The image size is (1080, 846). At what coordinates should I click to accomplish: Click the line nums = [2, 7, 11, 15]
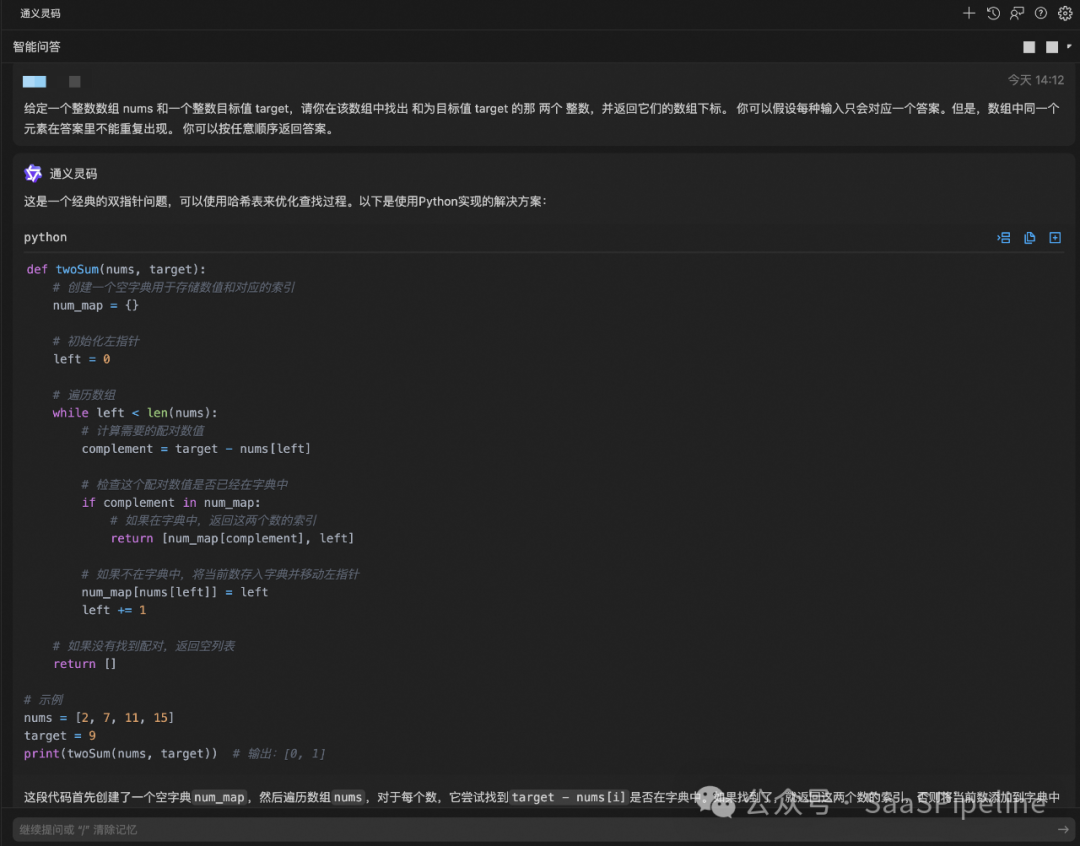[x=99, y=717]
